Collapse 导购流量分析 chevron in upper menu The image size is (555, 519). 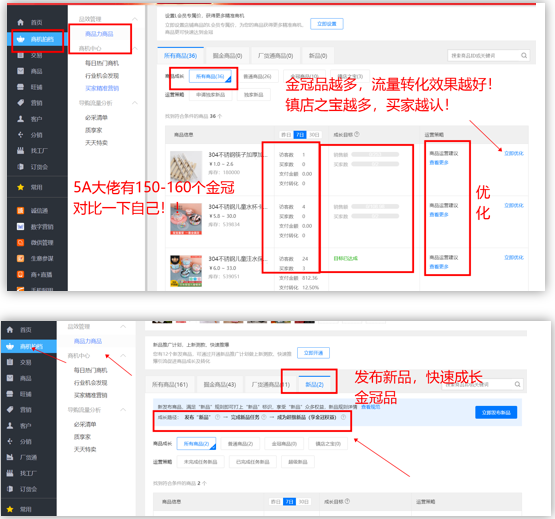pos(135,103)
